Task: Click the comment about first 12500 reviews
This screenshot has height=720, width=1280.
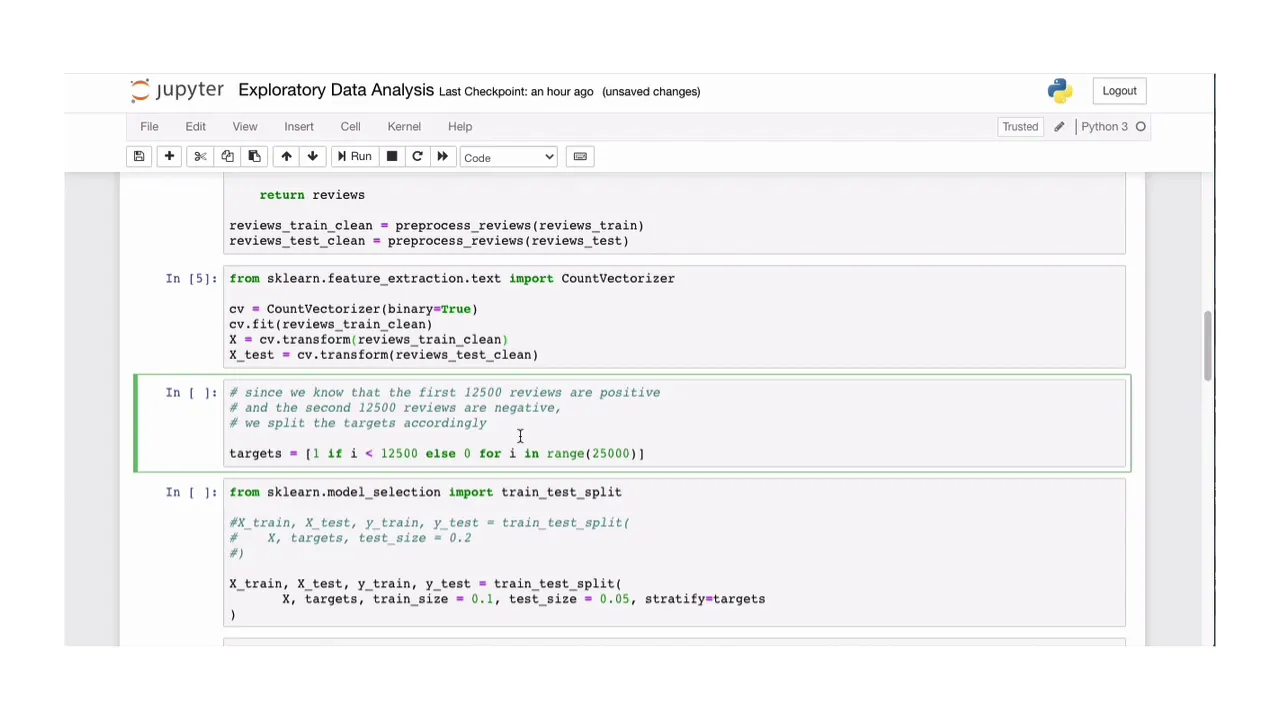Action: coord(445,393)
